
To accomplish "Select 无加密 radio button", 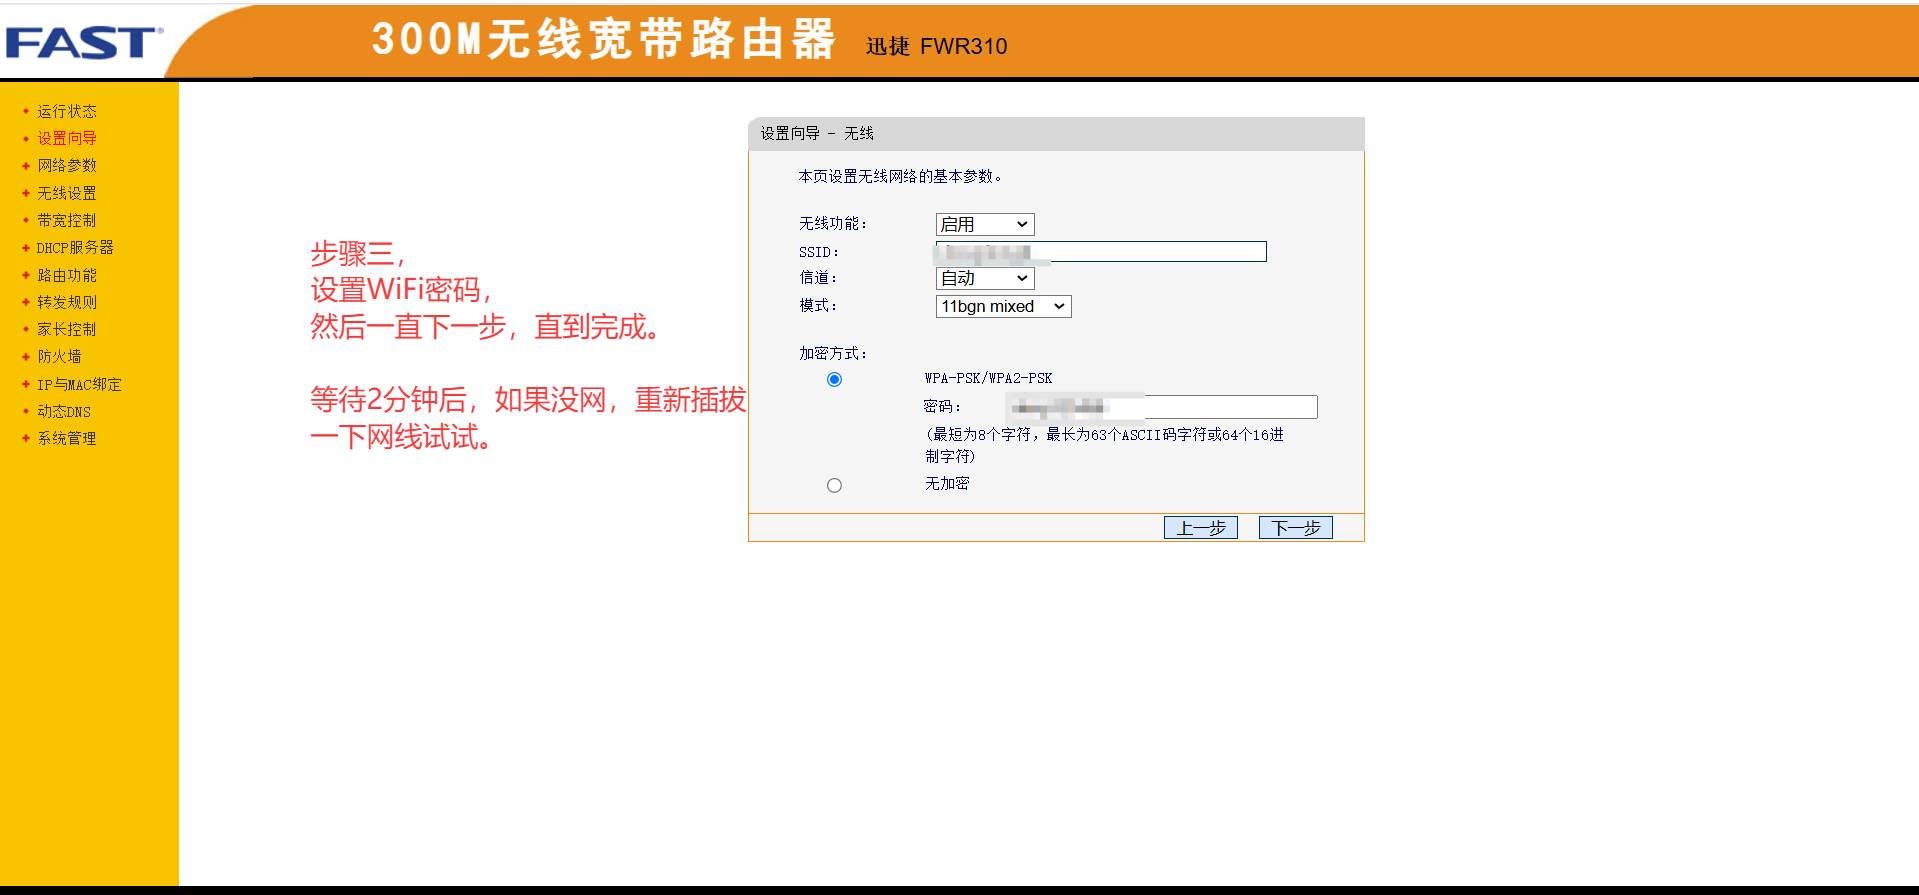I will (834, 485).
